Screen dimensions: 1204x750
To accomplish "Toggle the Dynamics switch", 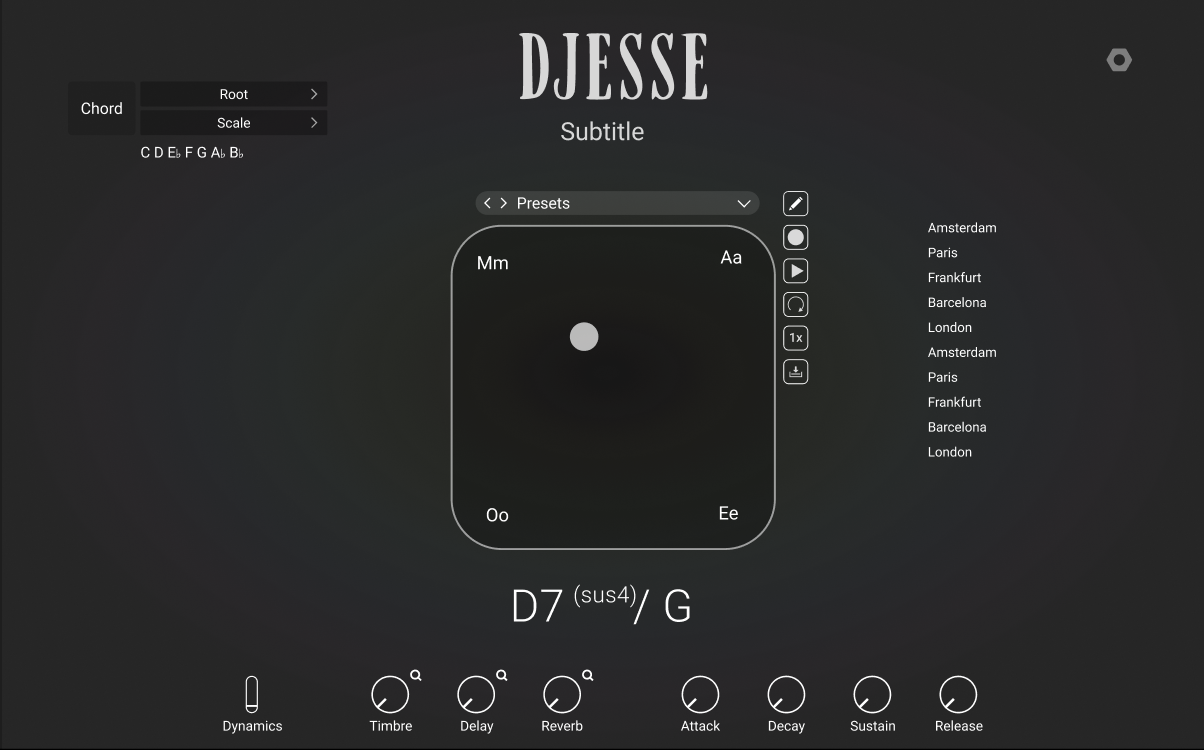I will 252,694.
